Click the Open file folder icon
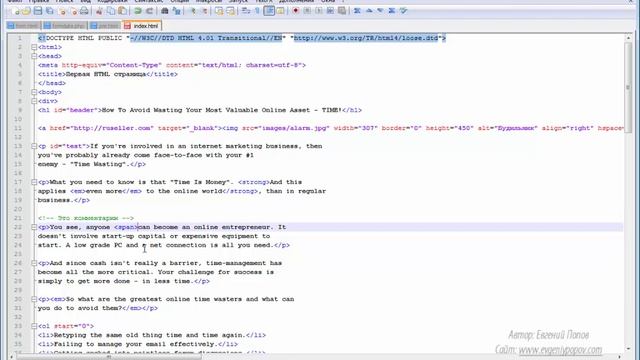The image size is (640, 360). coord(26,11)
